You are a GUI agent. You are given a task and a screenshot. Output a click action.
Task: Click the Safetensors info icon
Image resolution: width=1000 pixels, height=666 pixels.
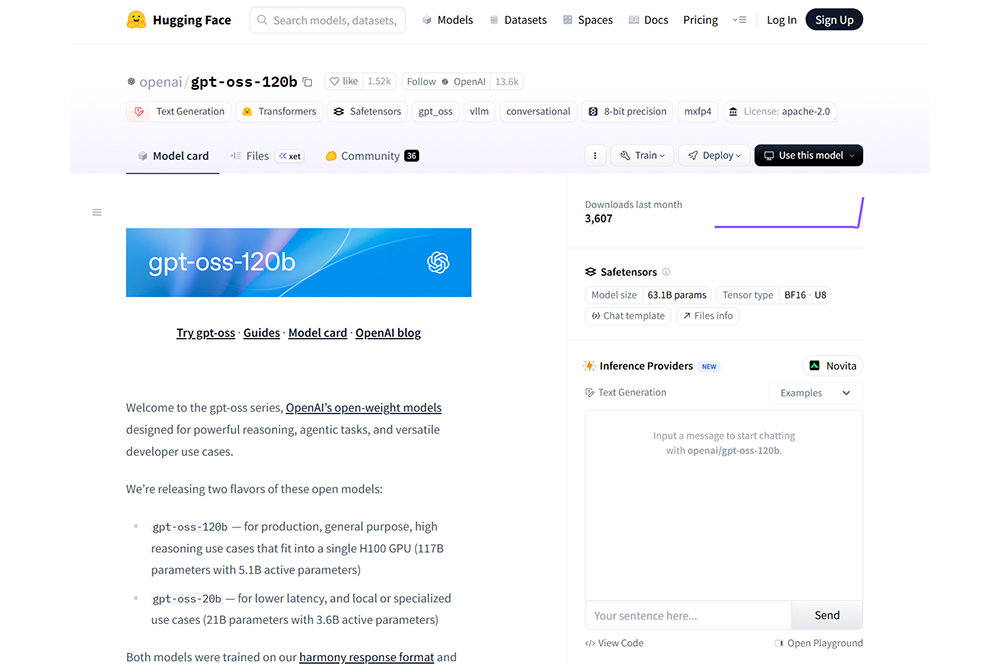pos(666,272)
